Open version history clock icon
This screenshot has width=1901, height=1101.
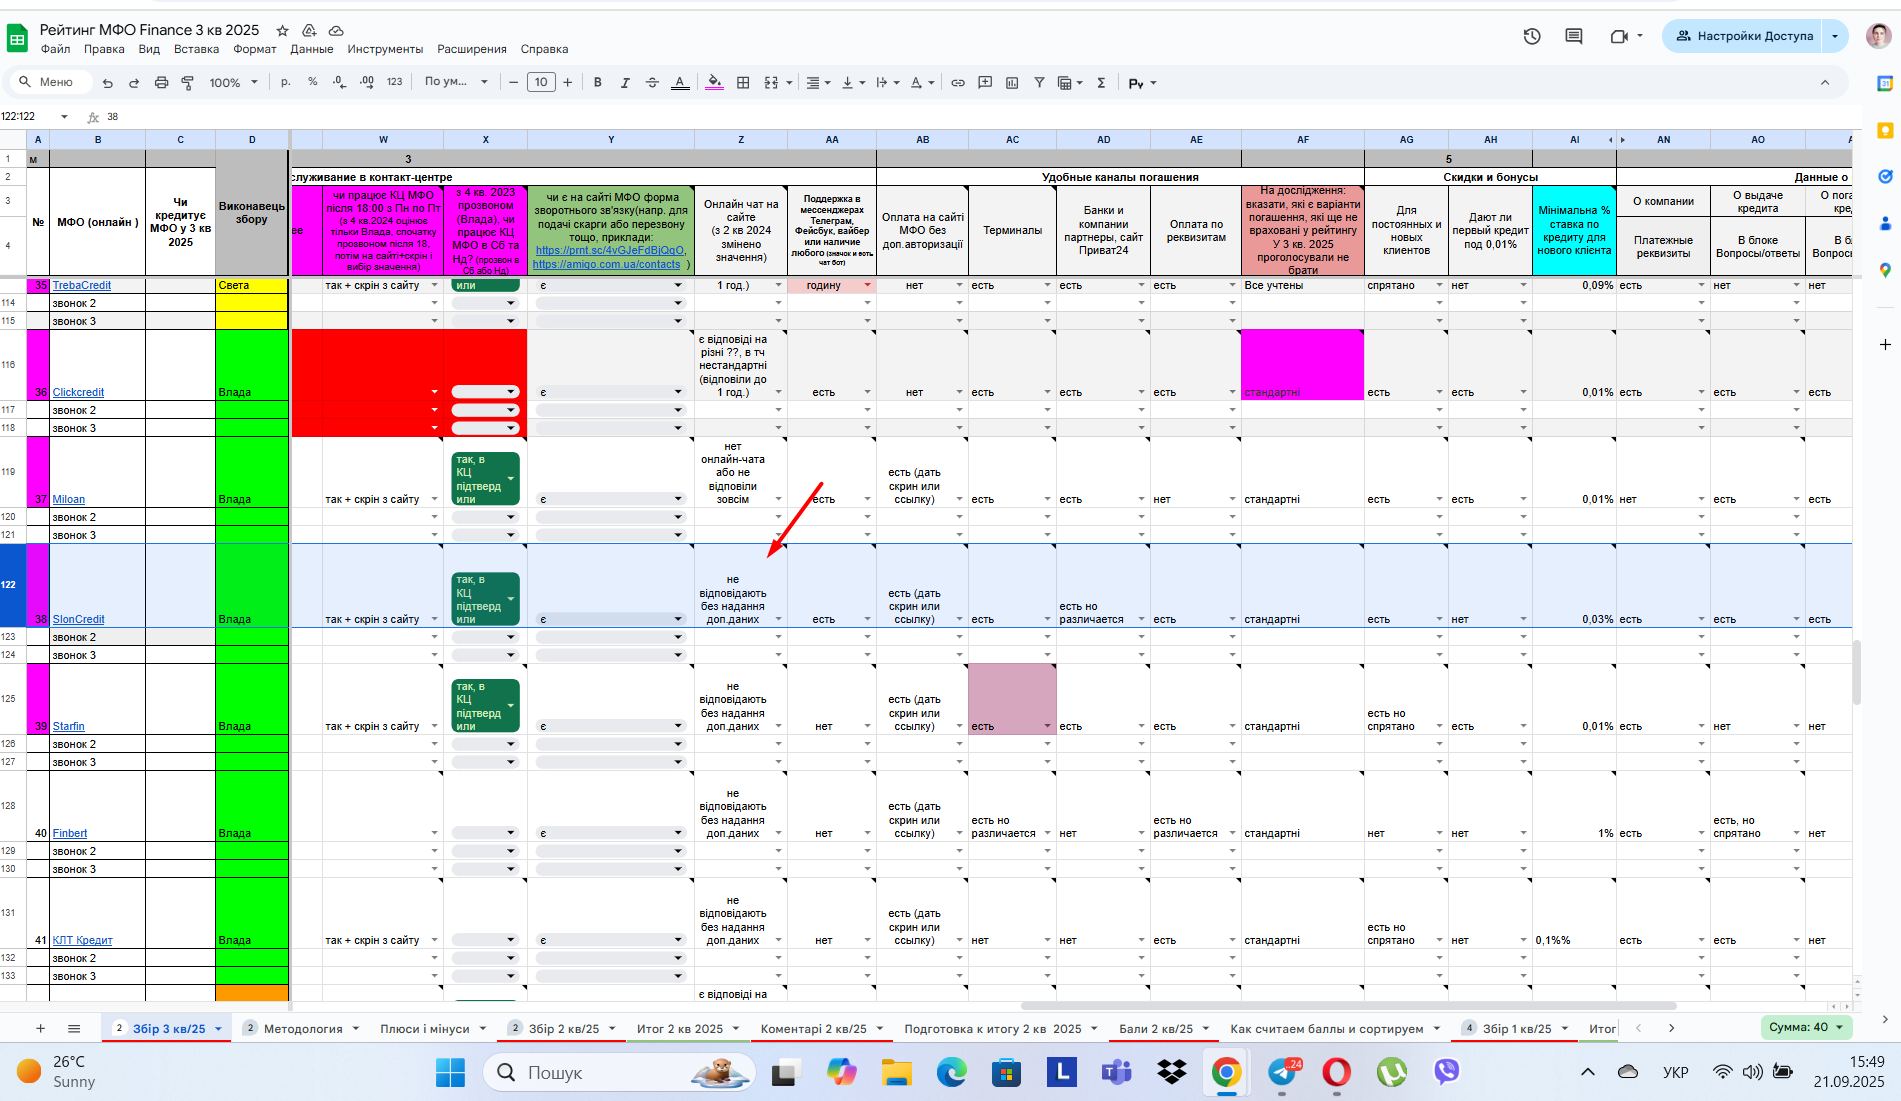pos(1532,36)
